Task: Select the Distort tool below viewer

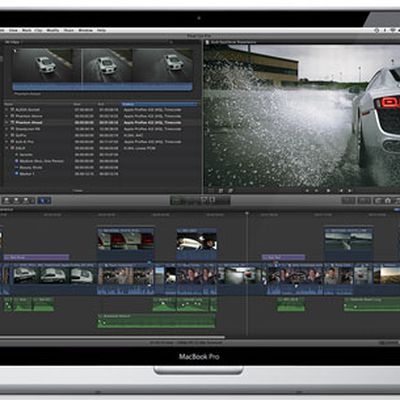Action: [230, 191]
